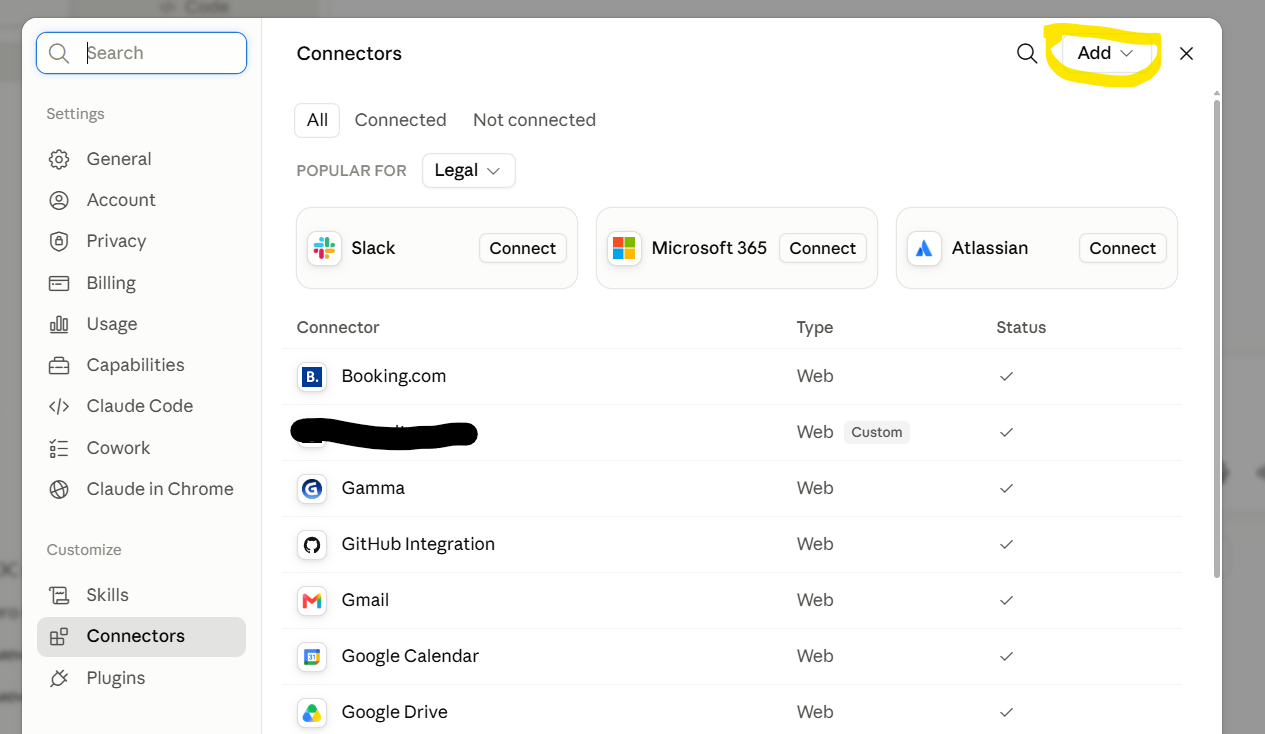Click the Connectors grid icon

coord(59,636)
